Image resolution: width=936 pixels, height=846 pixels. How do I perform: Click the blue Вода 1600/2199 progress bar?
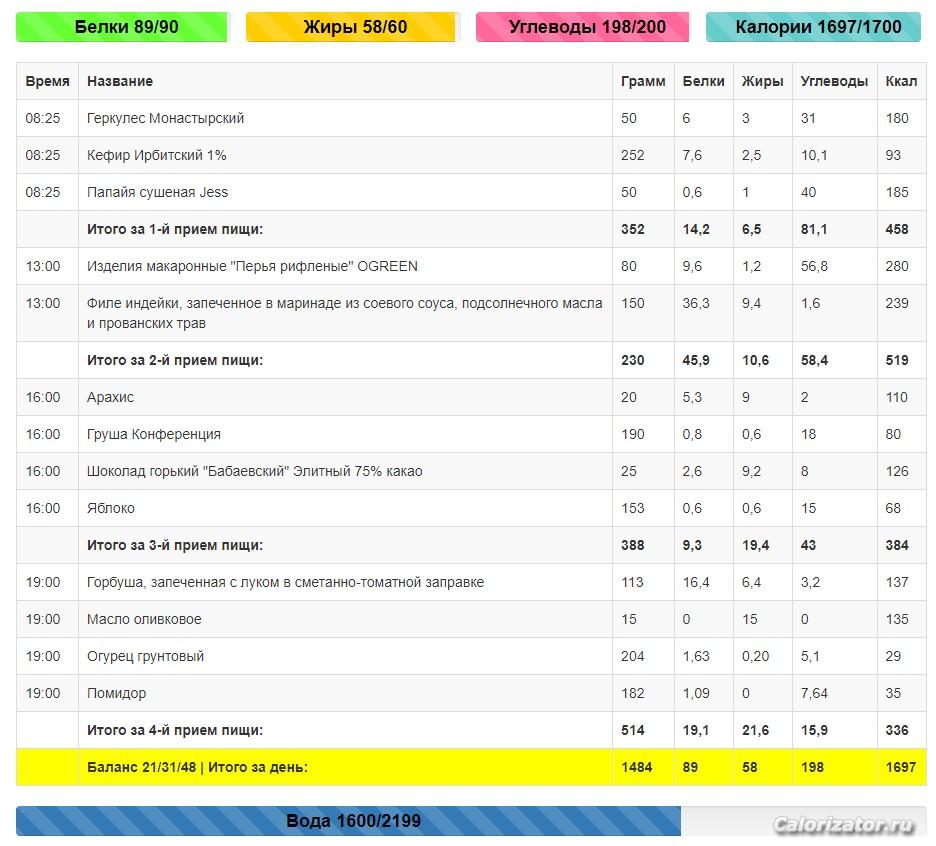[x=353, y=821]
